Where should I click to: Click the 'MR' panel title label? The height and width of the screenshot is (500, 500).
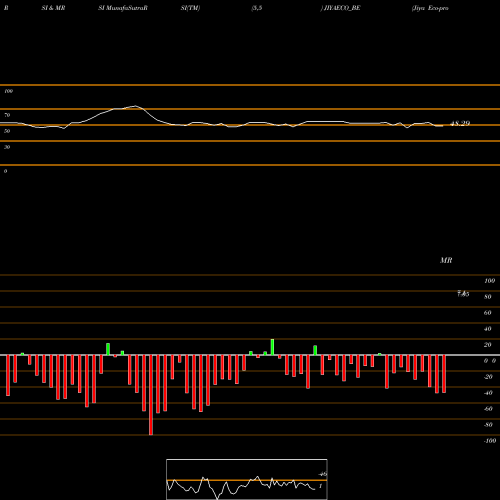[446, 260]
